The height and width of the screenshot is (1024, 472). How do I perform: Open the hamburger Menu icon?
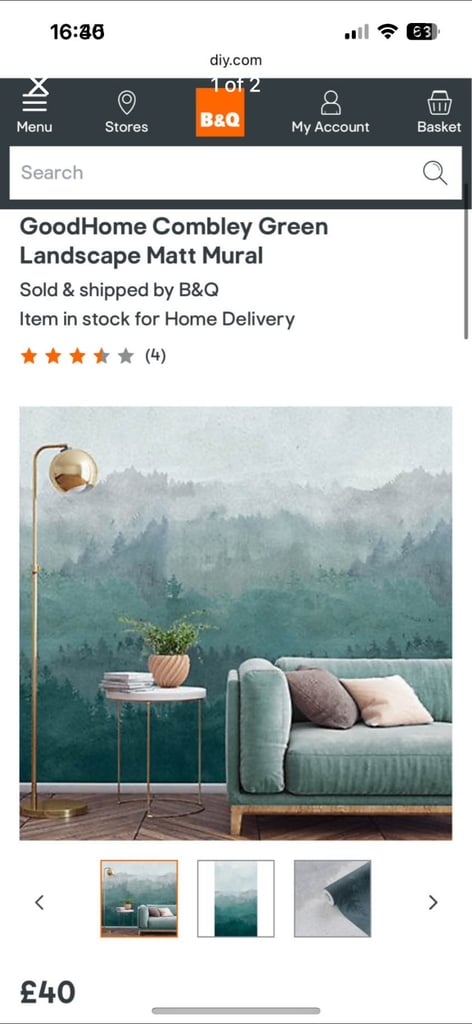pyautogui.click(x=35, y=103)
